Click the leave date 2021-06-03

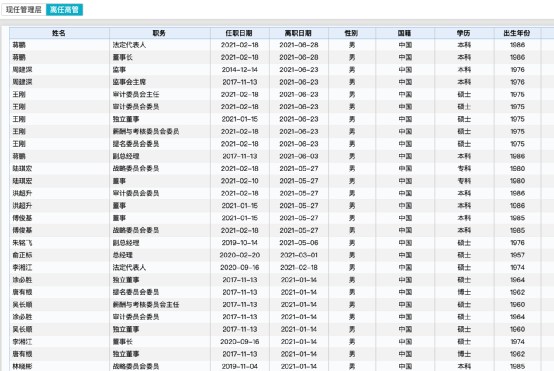click(x=299, y=156)
